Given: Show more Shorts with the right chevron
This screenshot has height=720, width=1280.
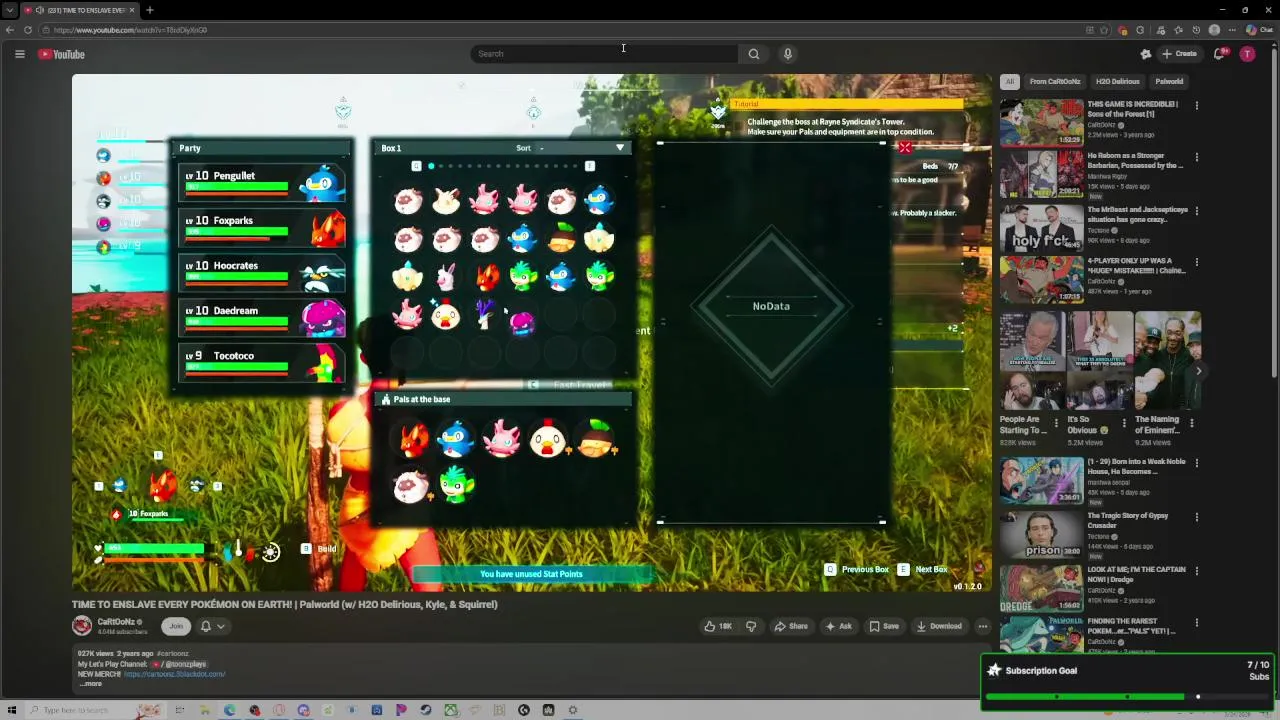Looking at the screenshot, I should [x=1198, y=371].
